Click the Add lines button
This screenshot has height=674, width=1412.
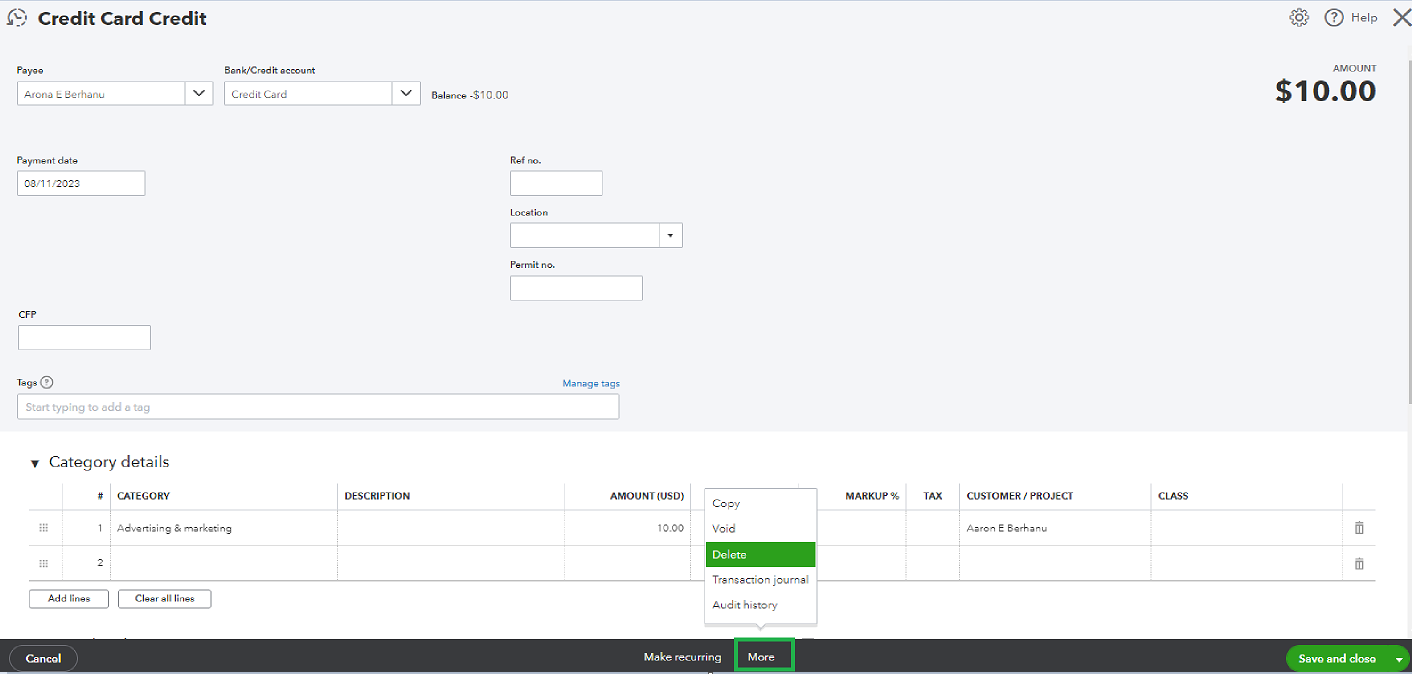coord(69,599)
